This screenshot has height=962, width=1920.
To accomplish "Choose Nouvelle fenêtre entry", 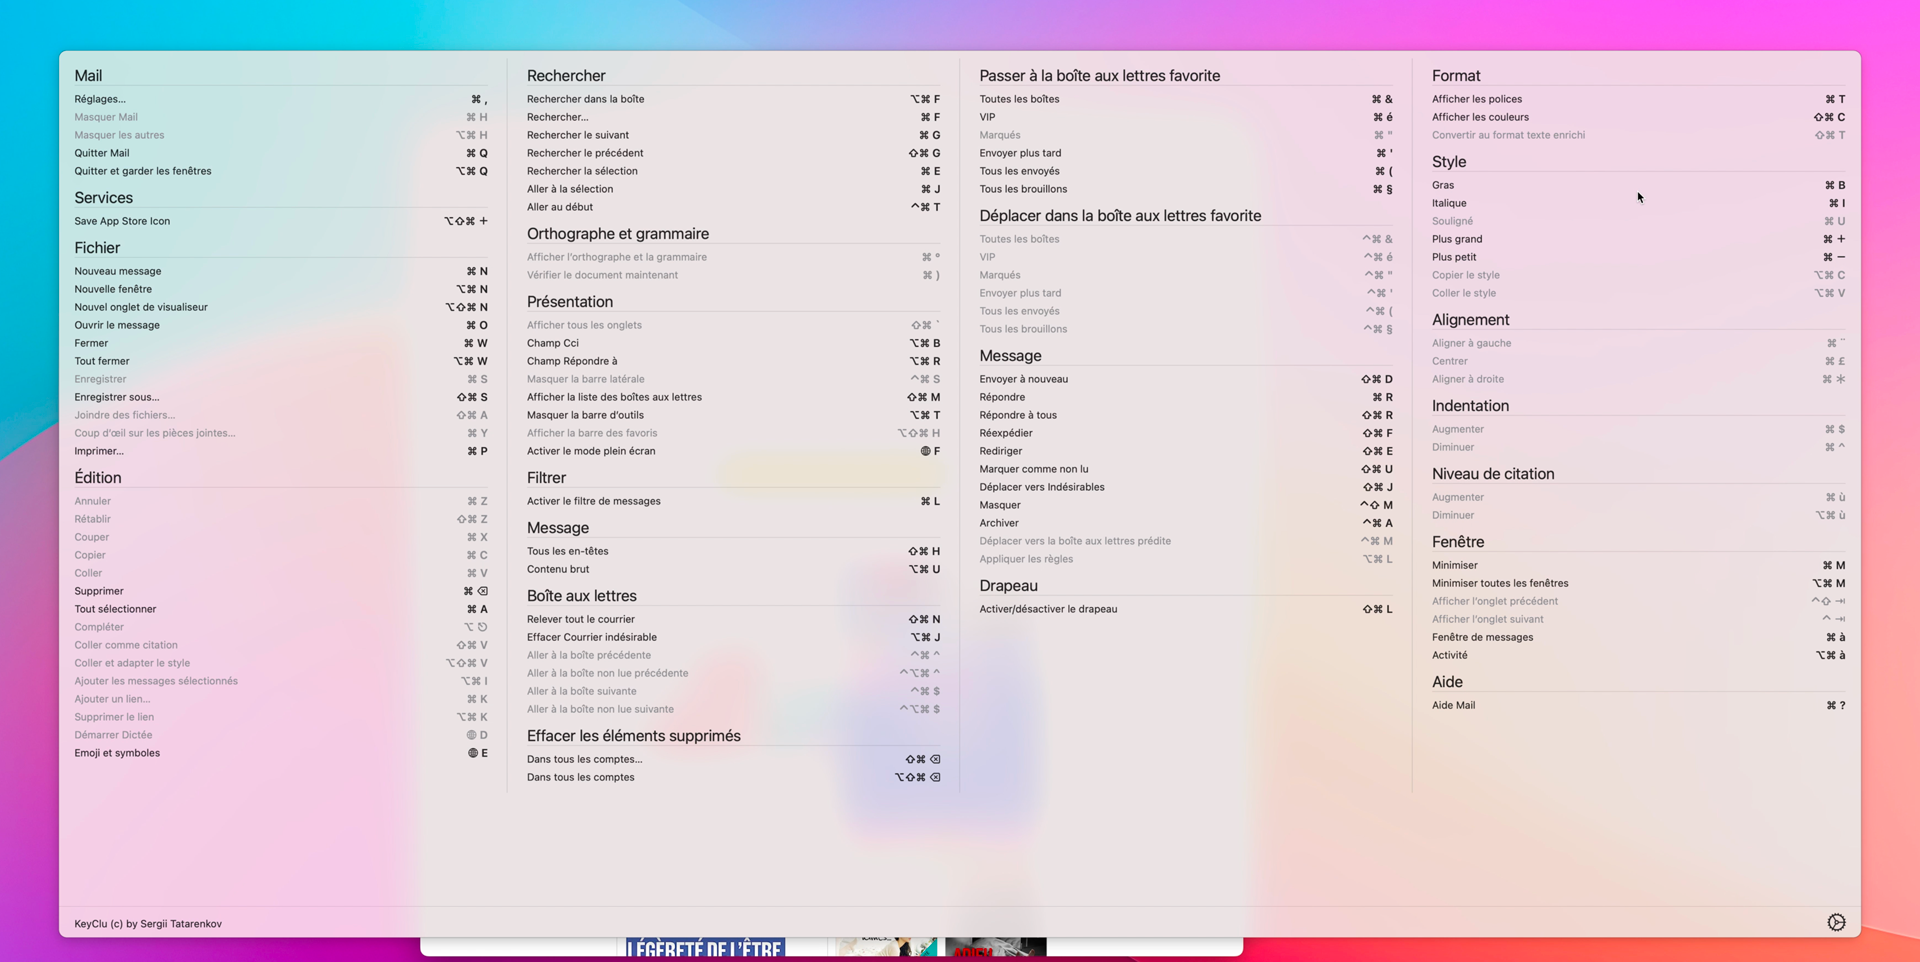I will coord(281,289).
